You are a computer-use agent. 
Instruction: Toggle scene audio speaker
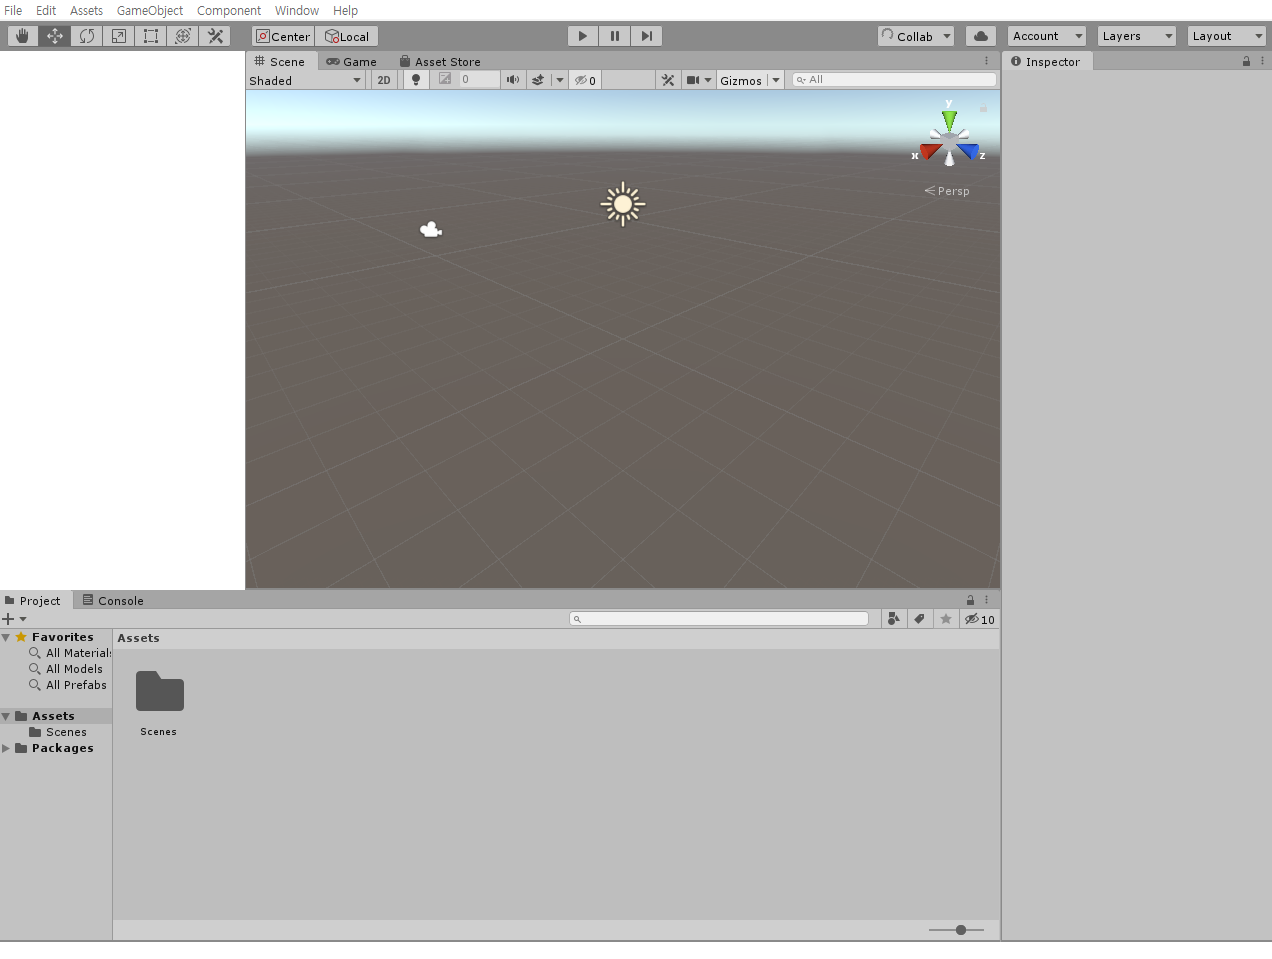click(513, 80)
